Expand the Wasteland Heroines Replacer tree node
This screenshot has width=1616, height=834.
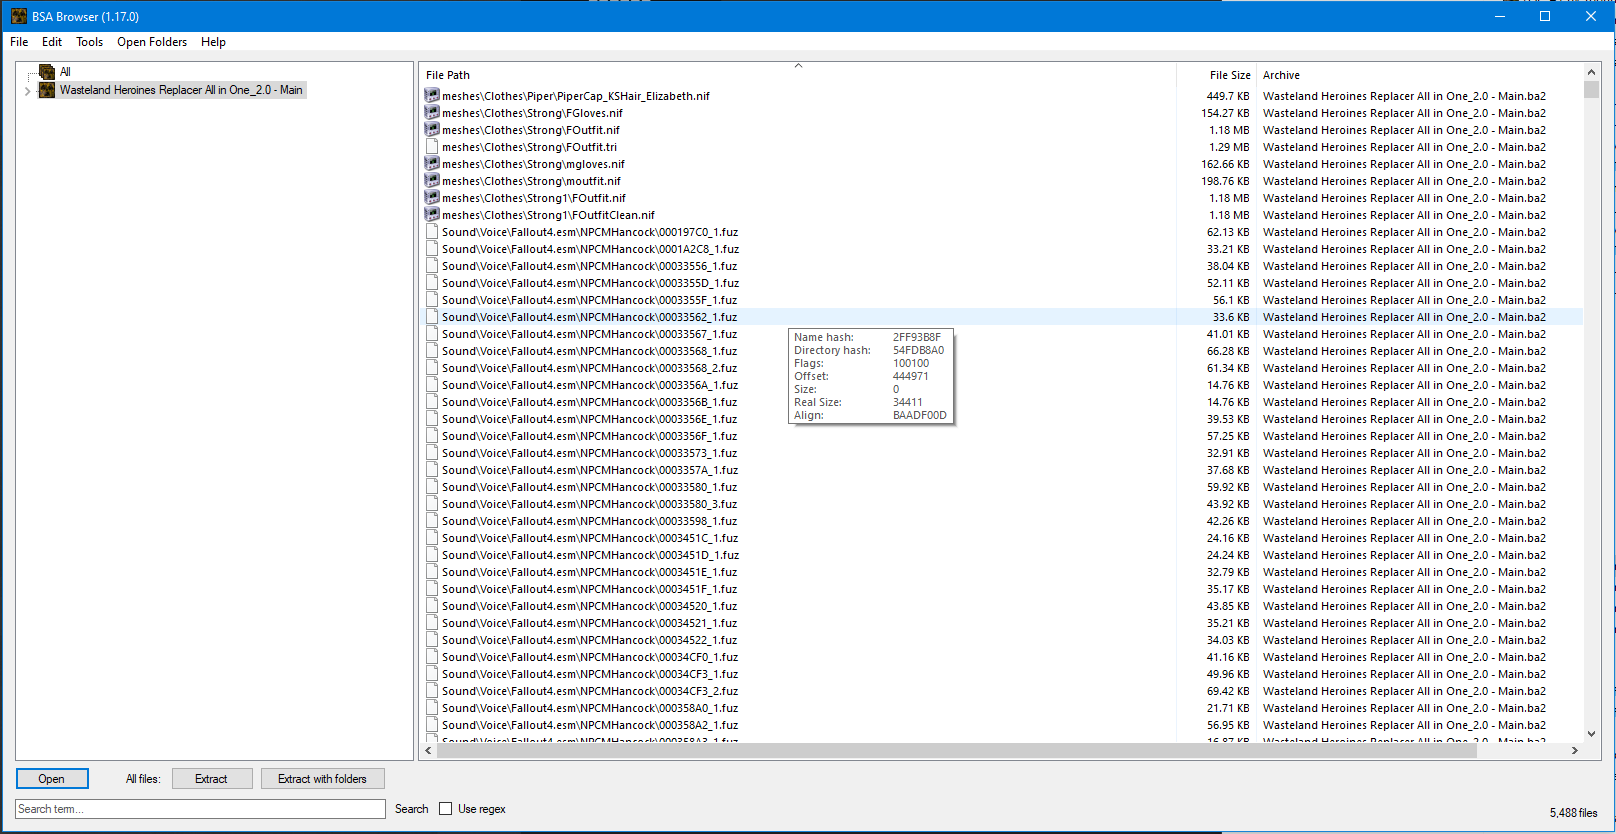click(x=27, y=91)
